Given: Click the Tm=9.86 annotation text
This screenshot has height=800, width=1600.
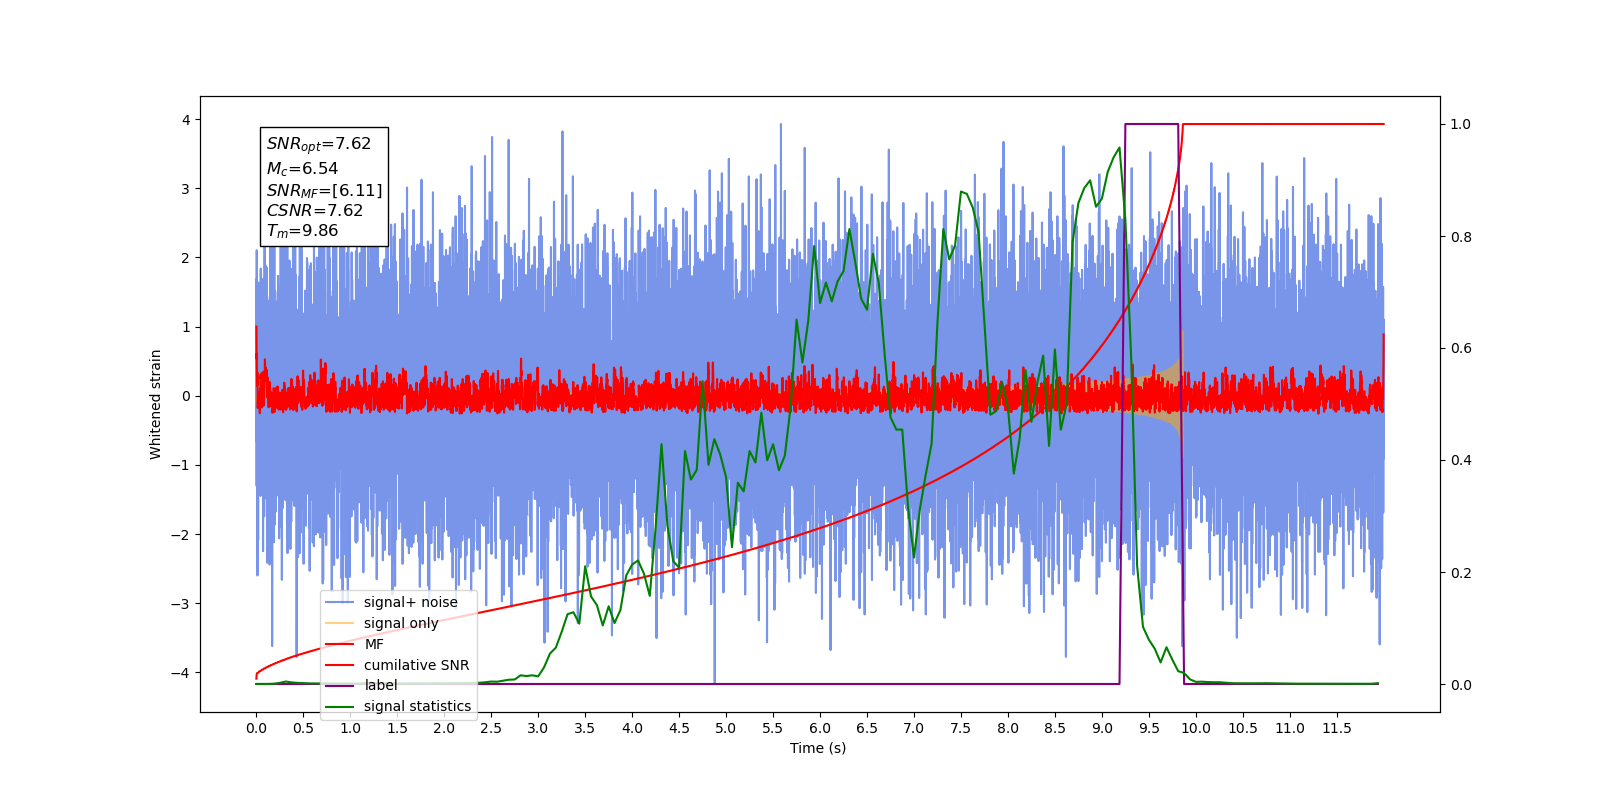Looking at the screenshot, I should pos(302,231).
